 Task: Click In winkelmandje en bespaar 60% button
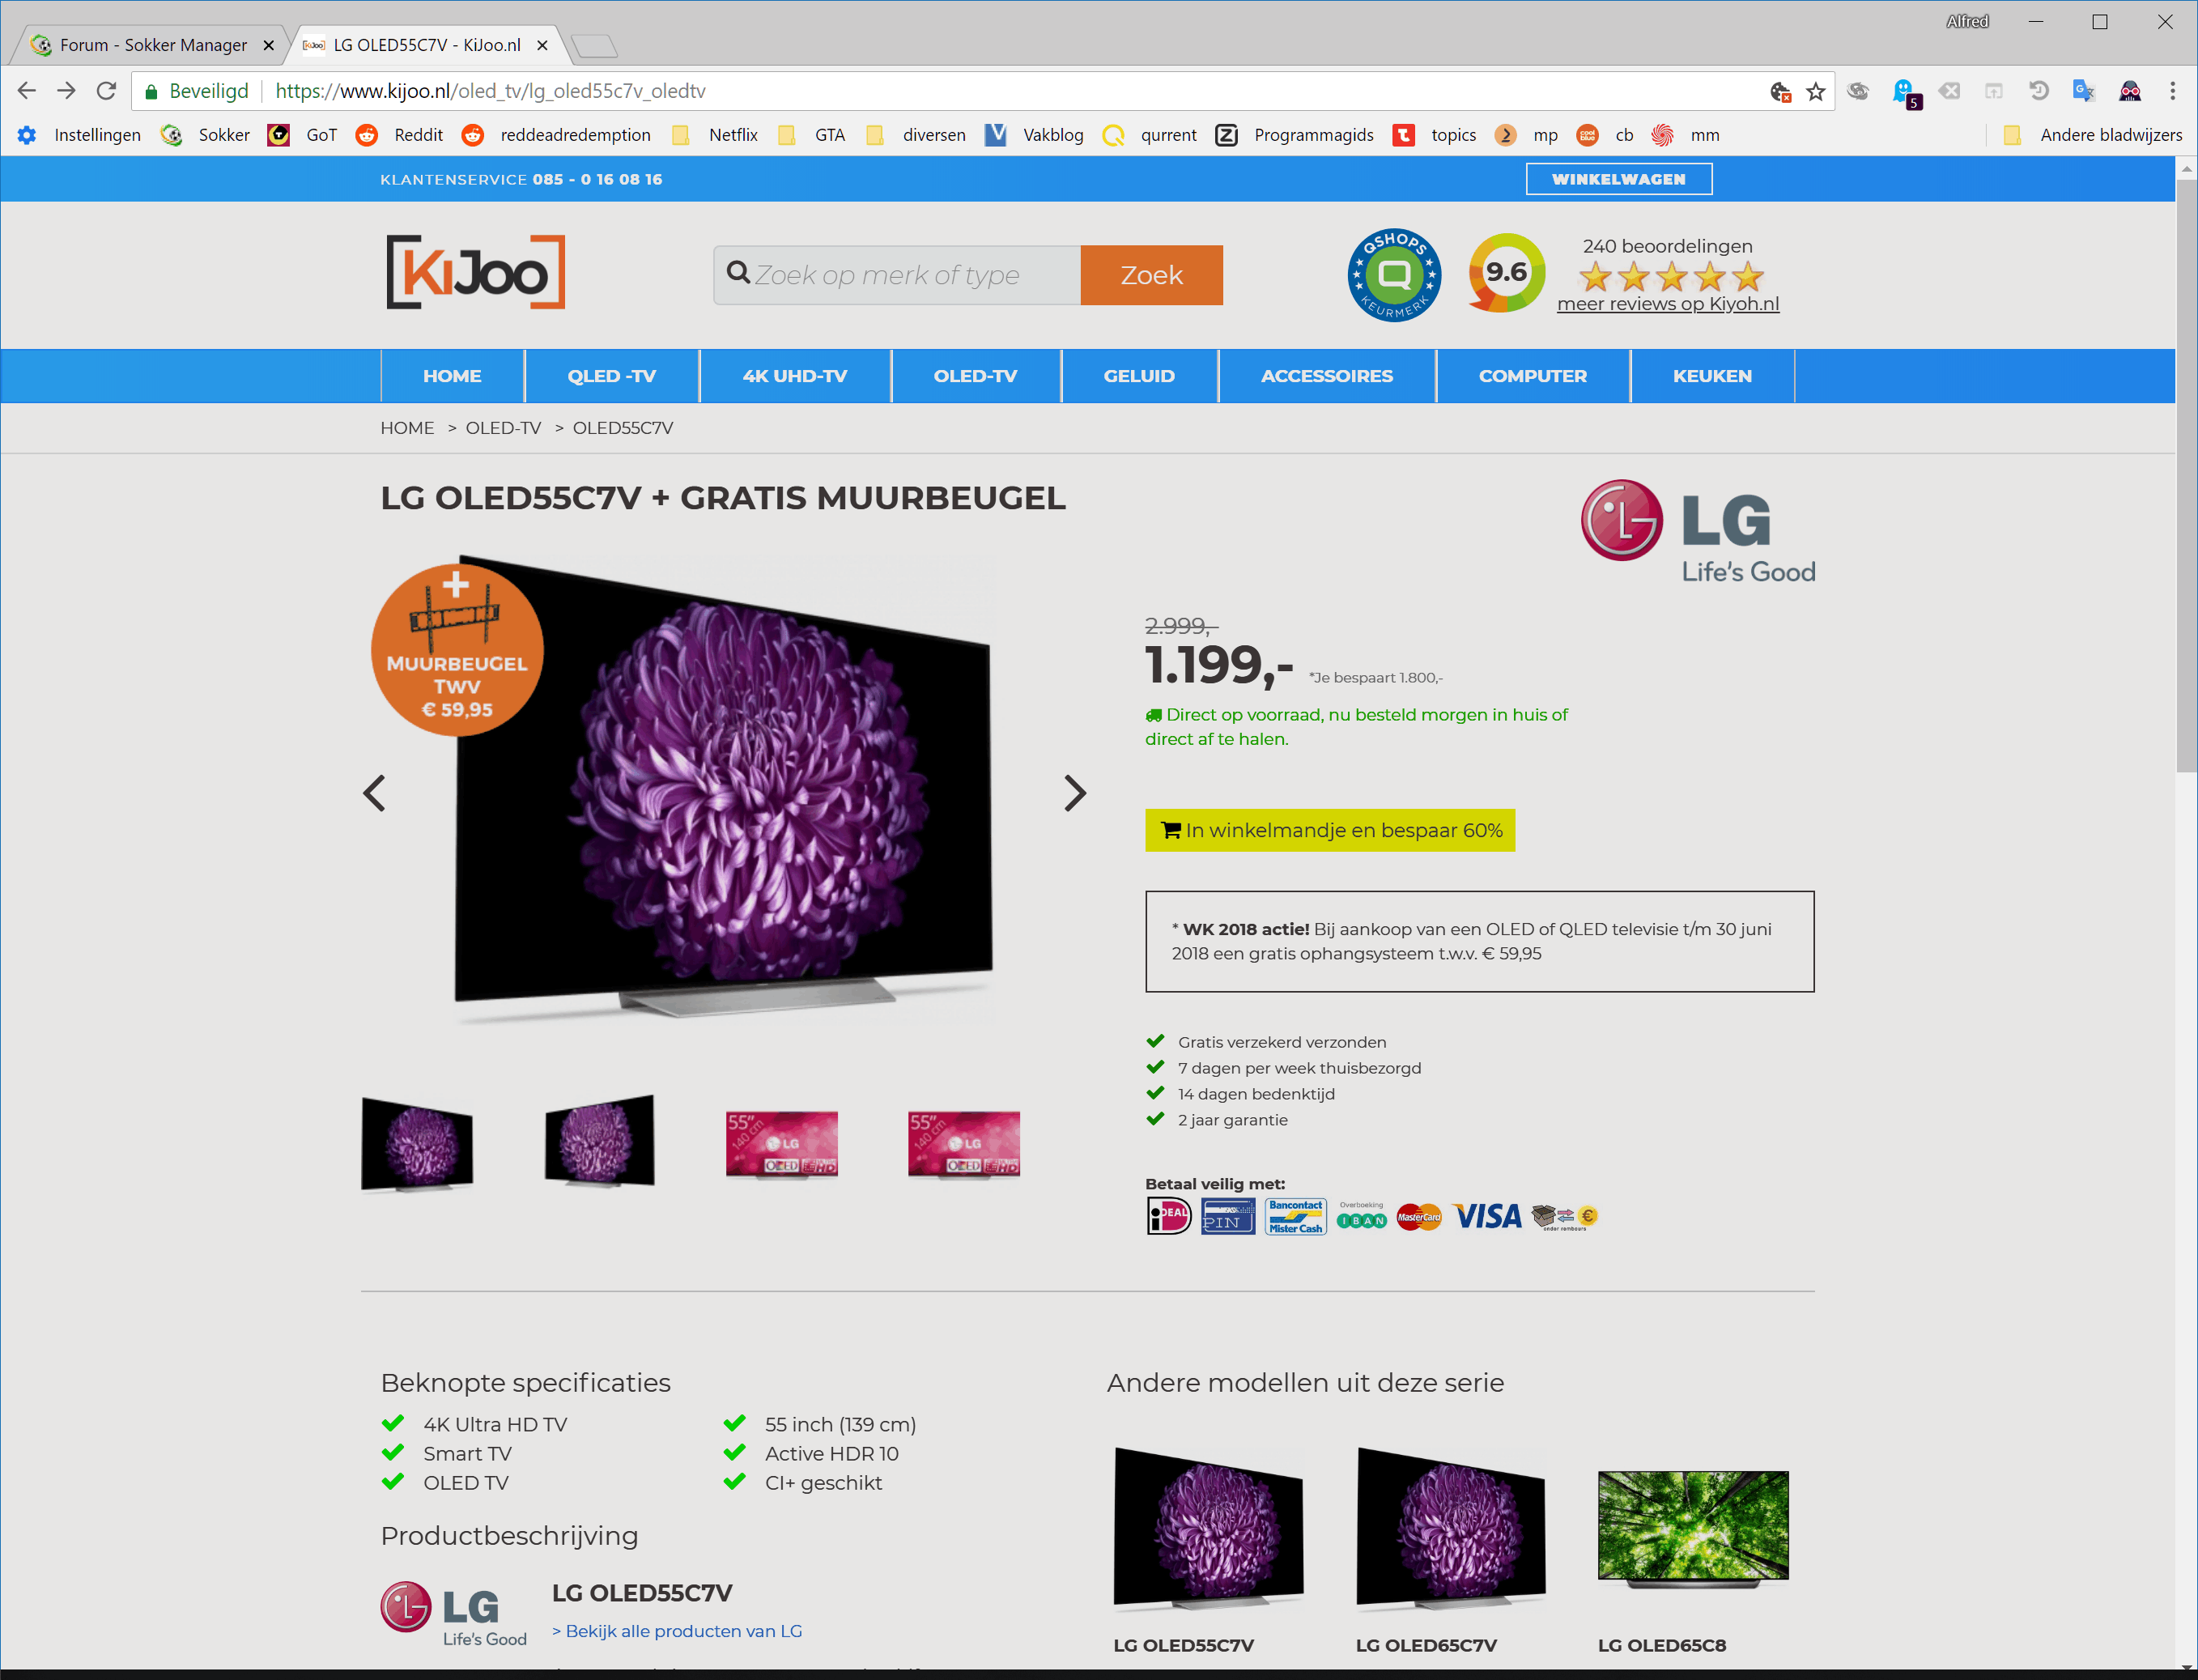tap(1330, 830)
